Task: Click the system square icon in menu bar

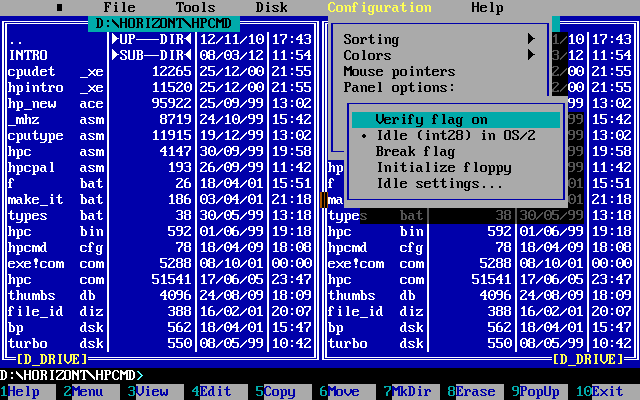Action: pos(60,7)
